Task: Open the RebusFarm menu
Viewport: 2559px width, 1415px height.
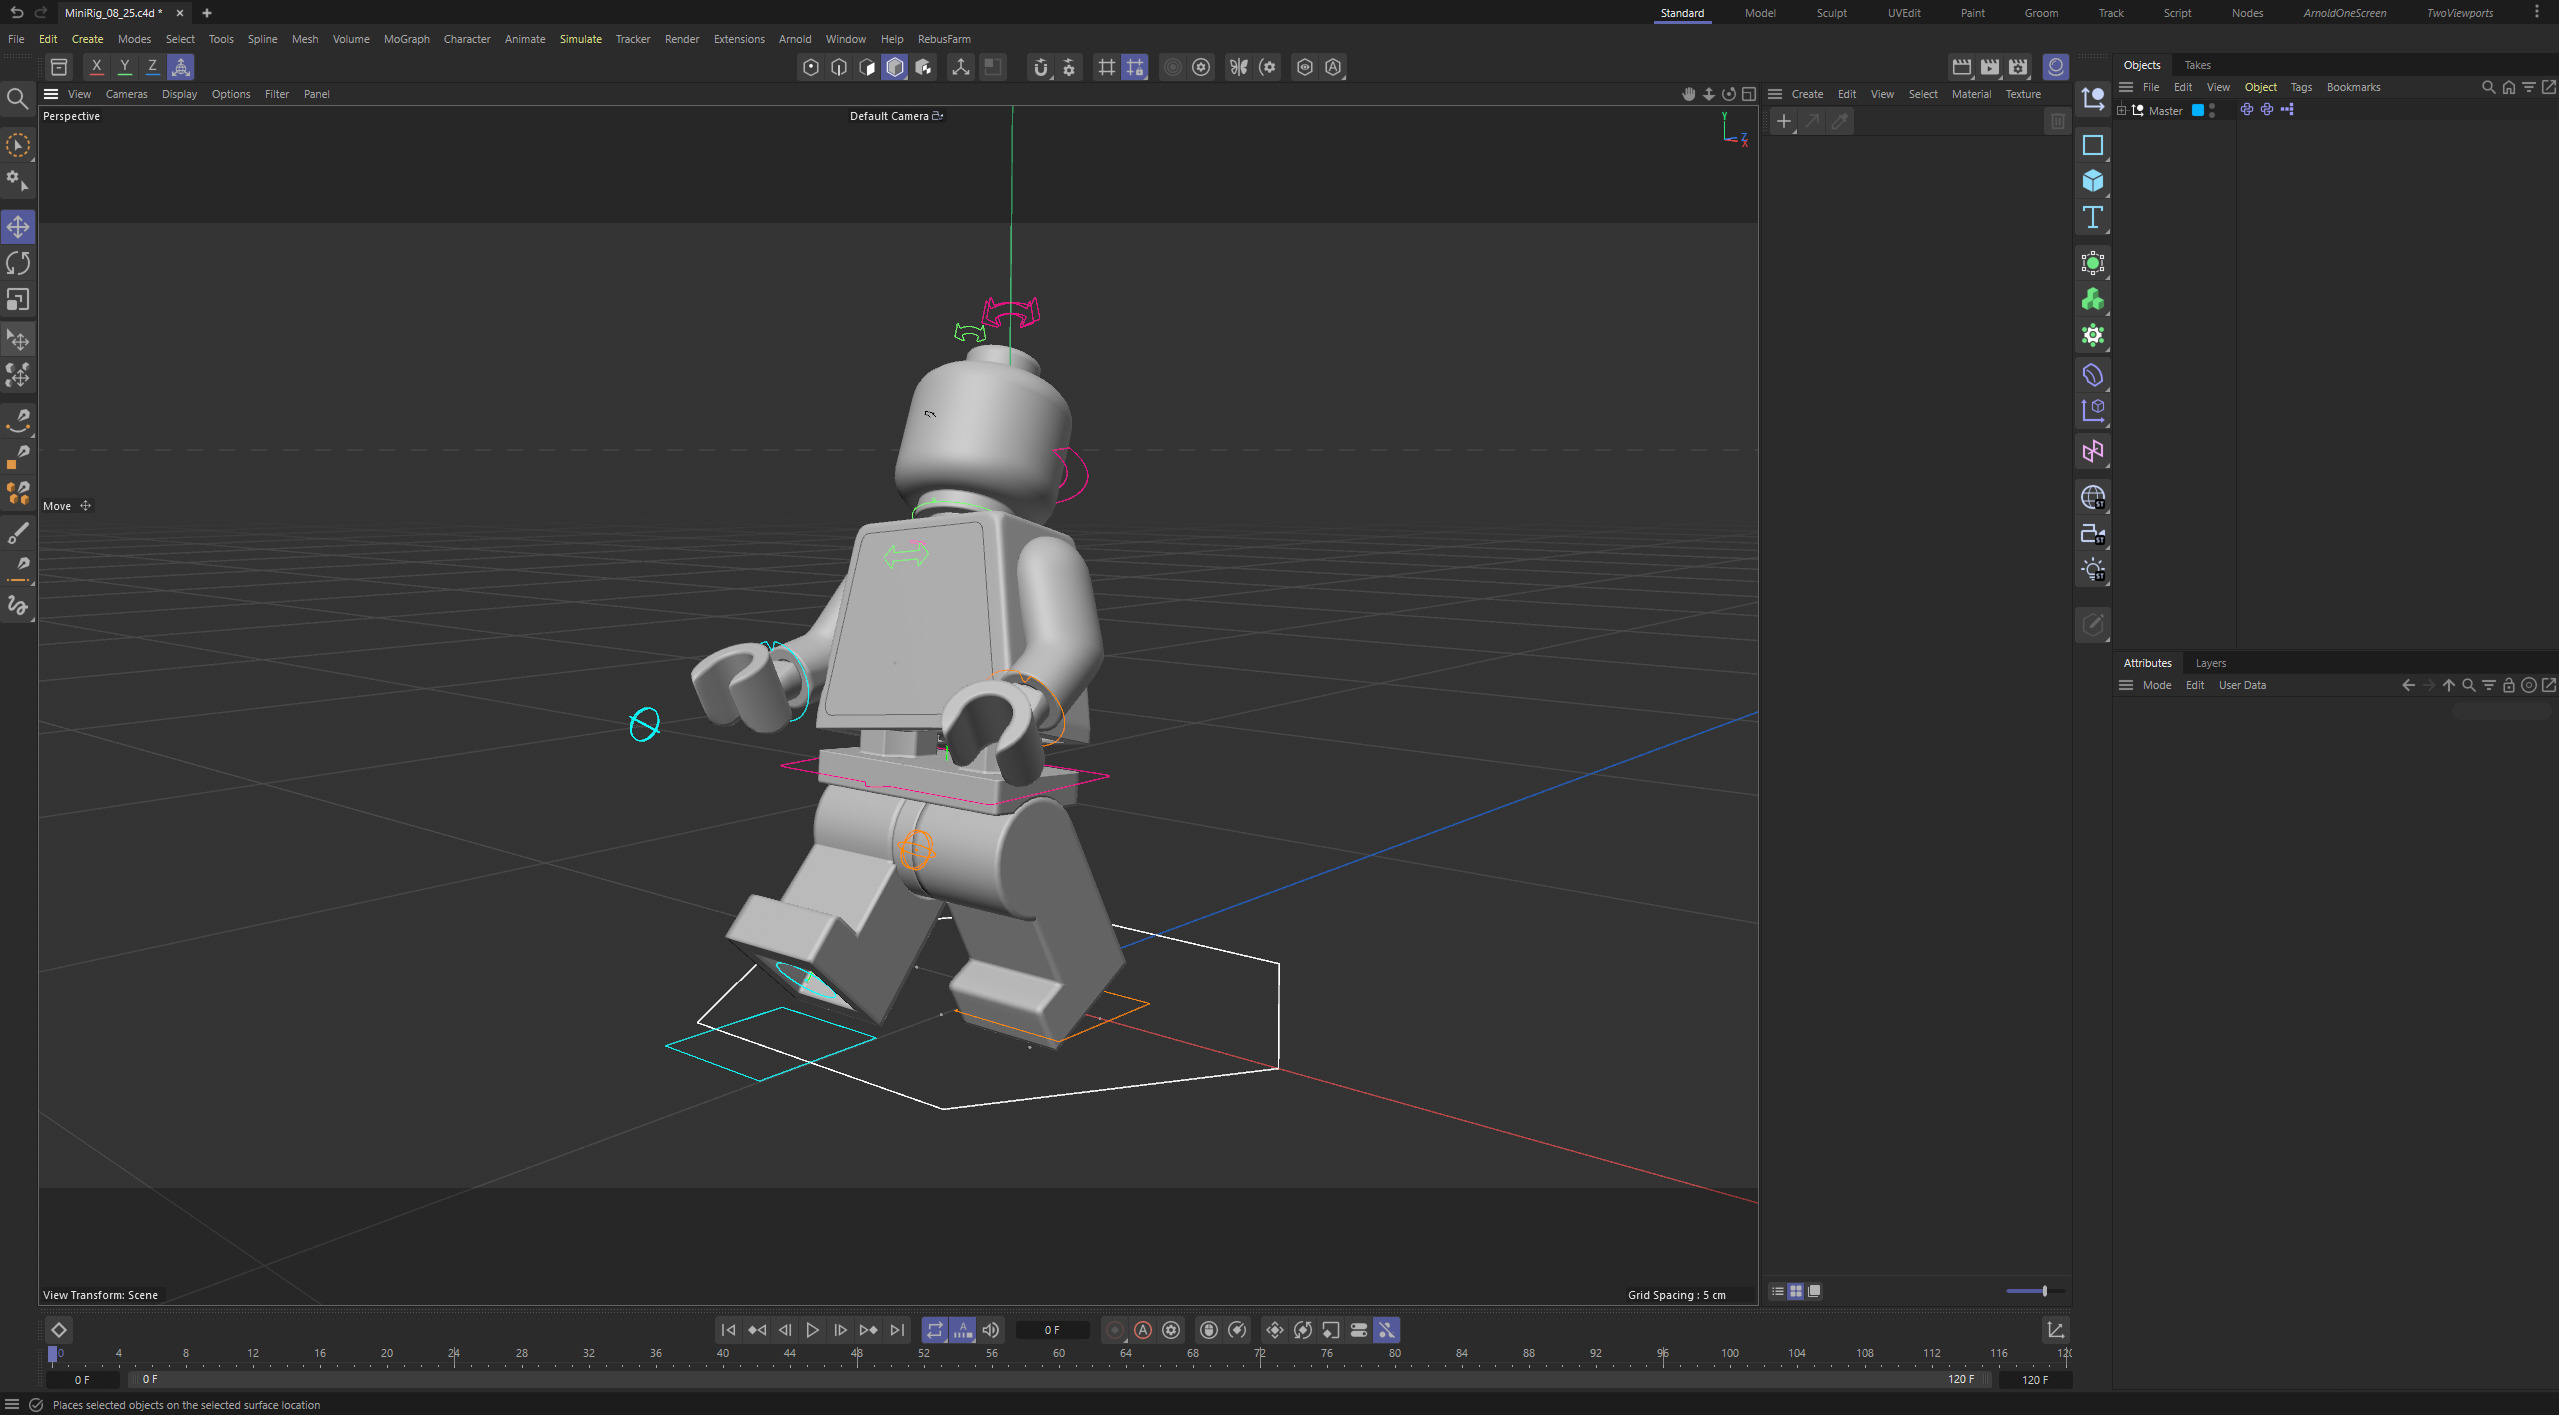Action: (944, 39)
